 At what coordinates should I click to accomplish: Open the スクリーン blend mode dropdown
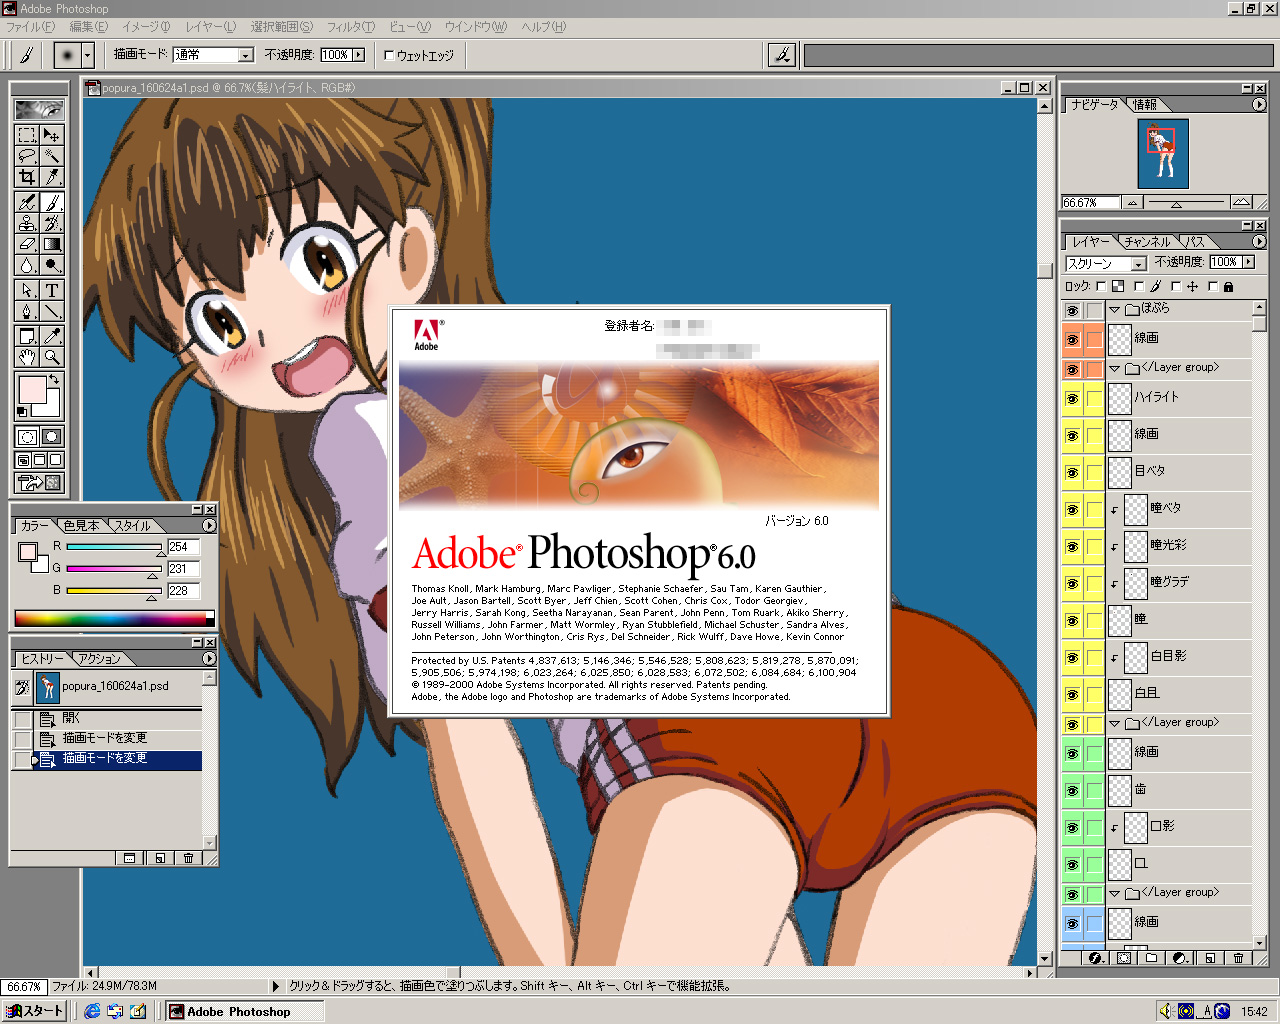coord(1138,264)
